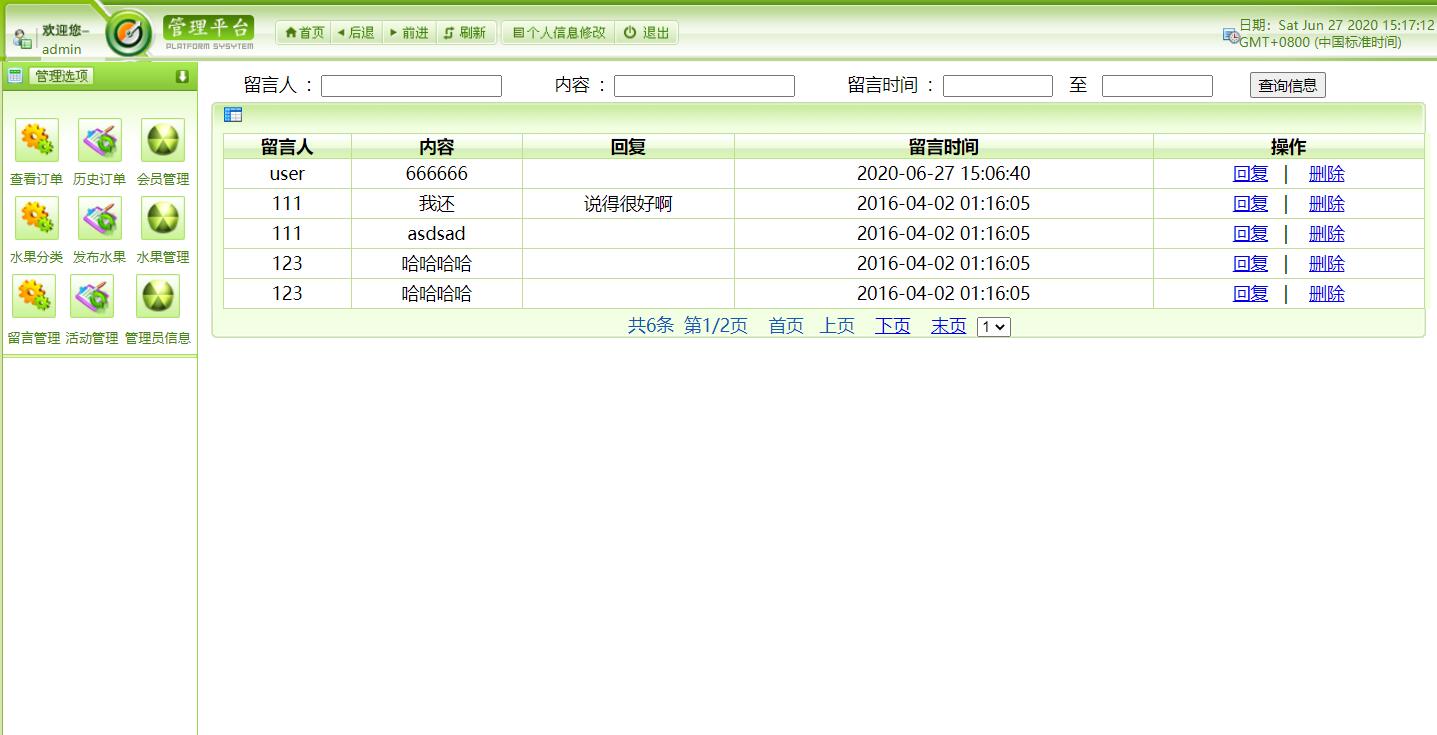Focus the 内容 search input field

tap(704, 86)
